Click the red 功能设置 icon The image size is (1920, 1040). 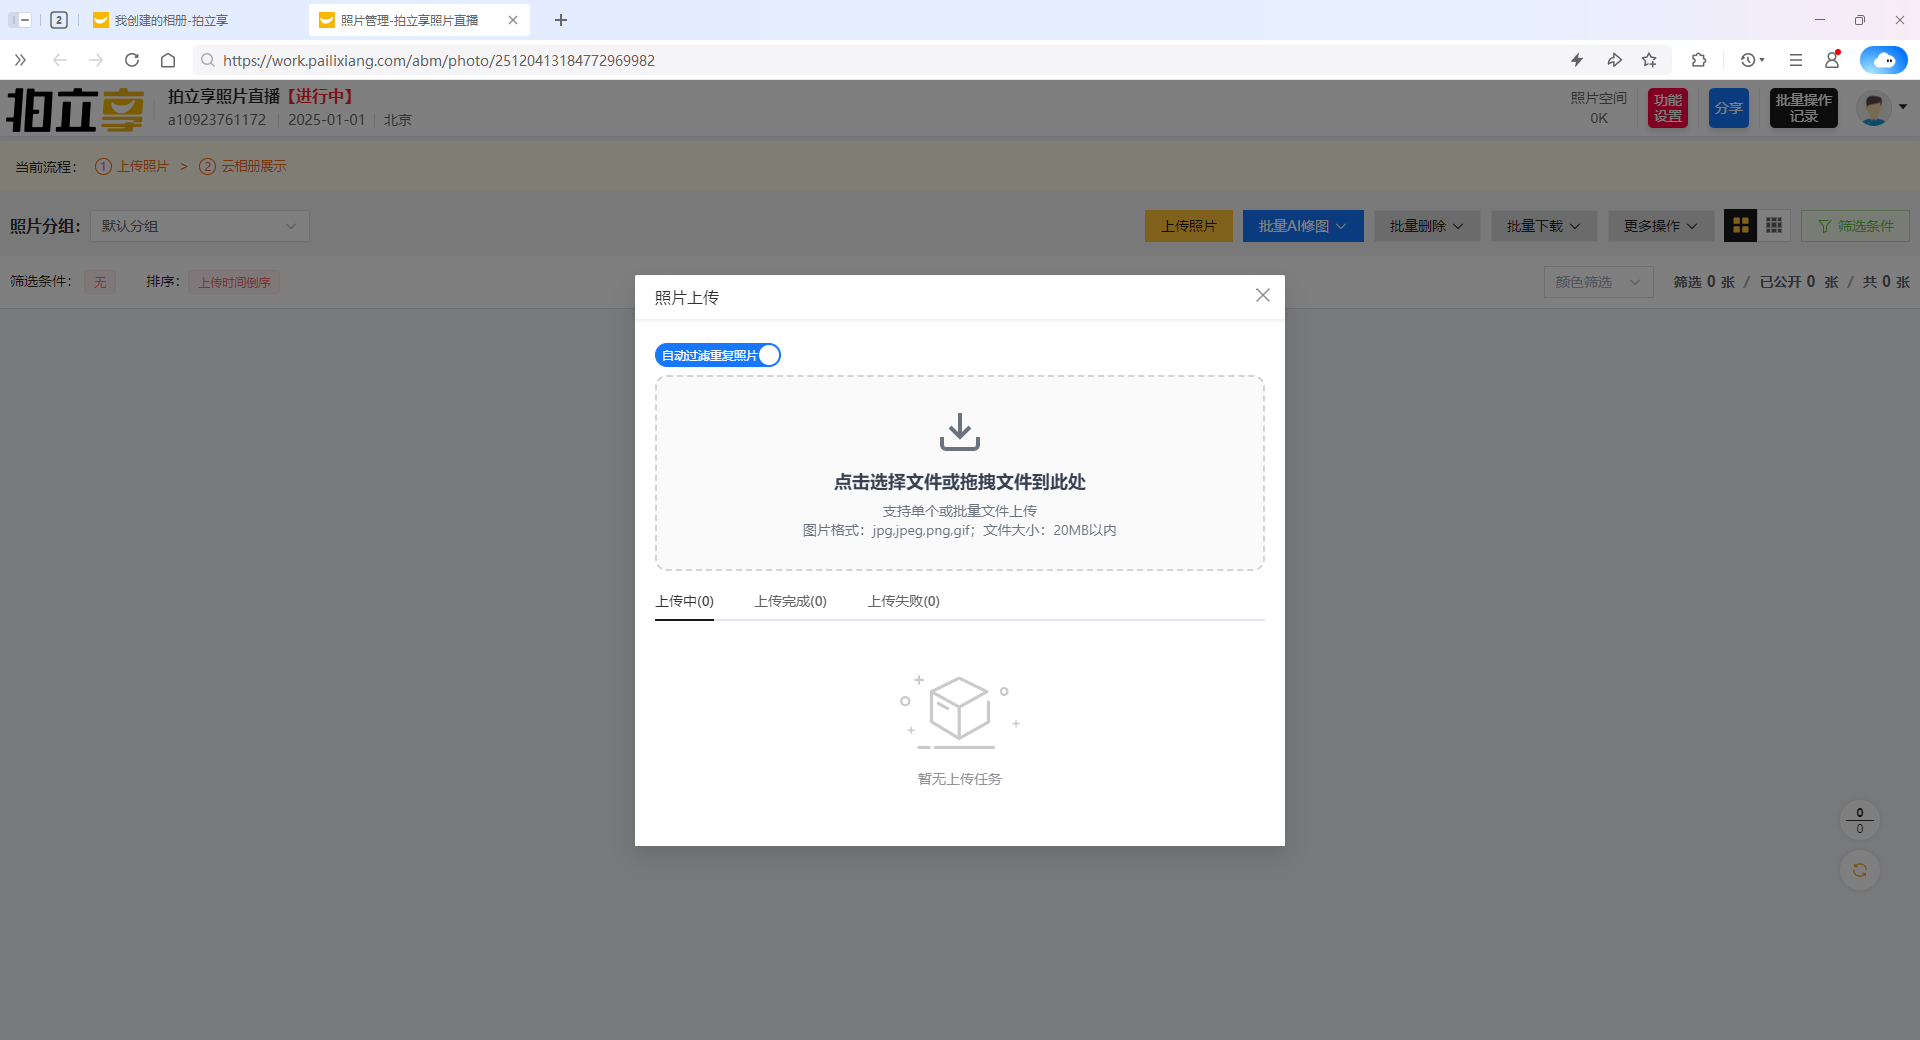point(1667,108)
